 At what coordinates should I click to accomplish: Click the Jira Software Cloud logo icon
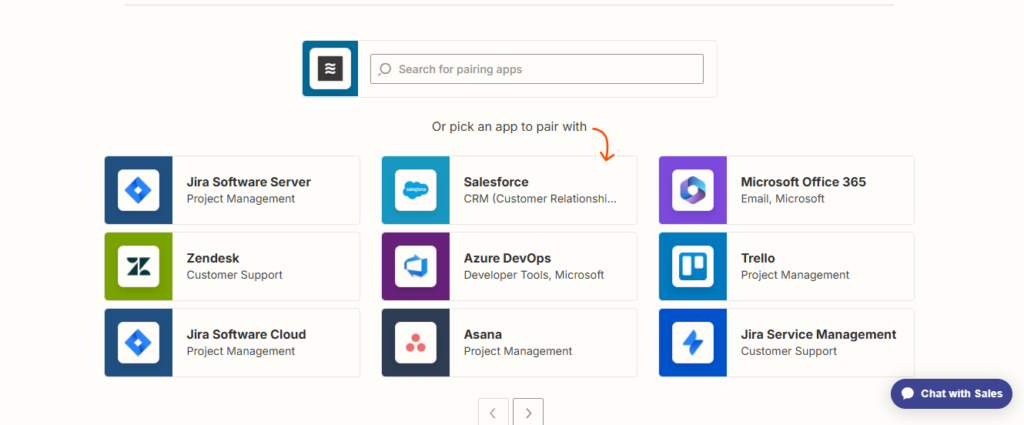138,343
